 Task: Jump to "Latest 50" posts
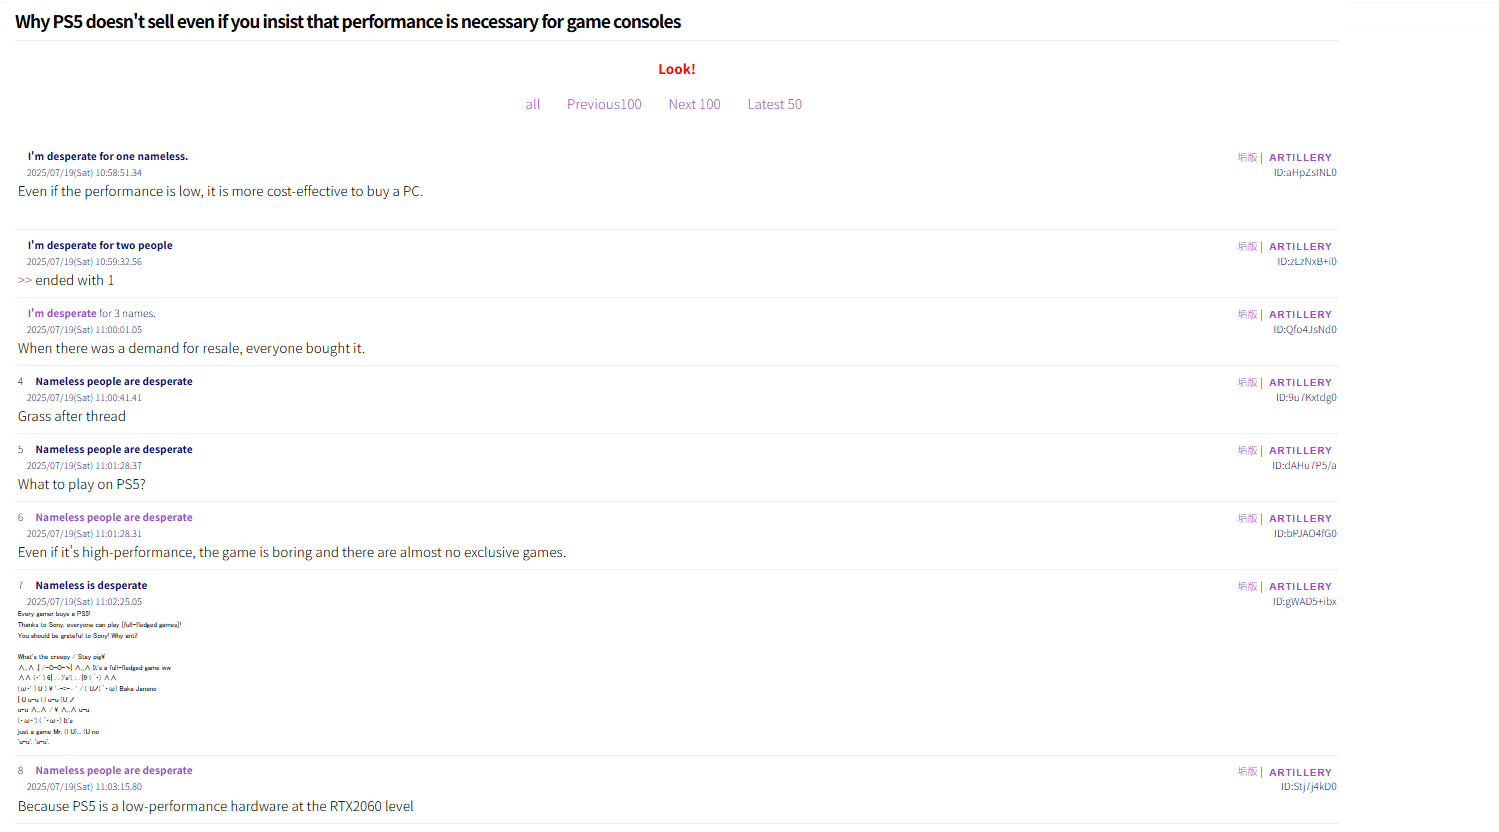click(x=774, y=104)
